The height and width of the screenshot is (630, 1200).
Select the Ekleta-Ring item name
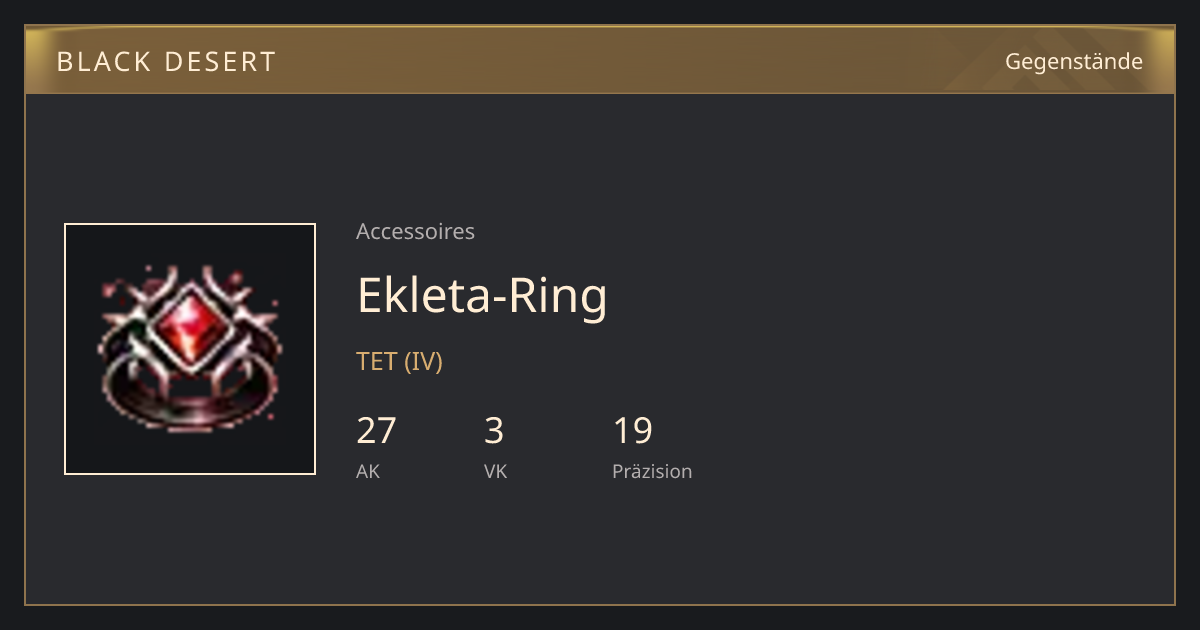(x=482, y=295)
